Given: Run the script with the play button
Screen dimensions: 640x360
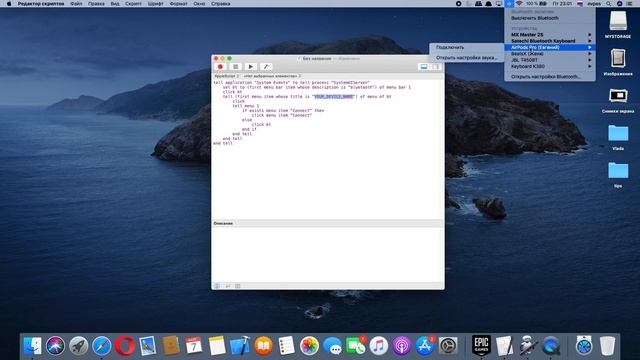Looking at the screenshot, I should click(x=251, y=67).
